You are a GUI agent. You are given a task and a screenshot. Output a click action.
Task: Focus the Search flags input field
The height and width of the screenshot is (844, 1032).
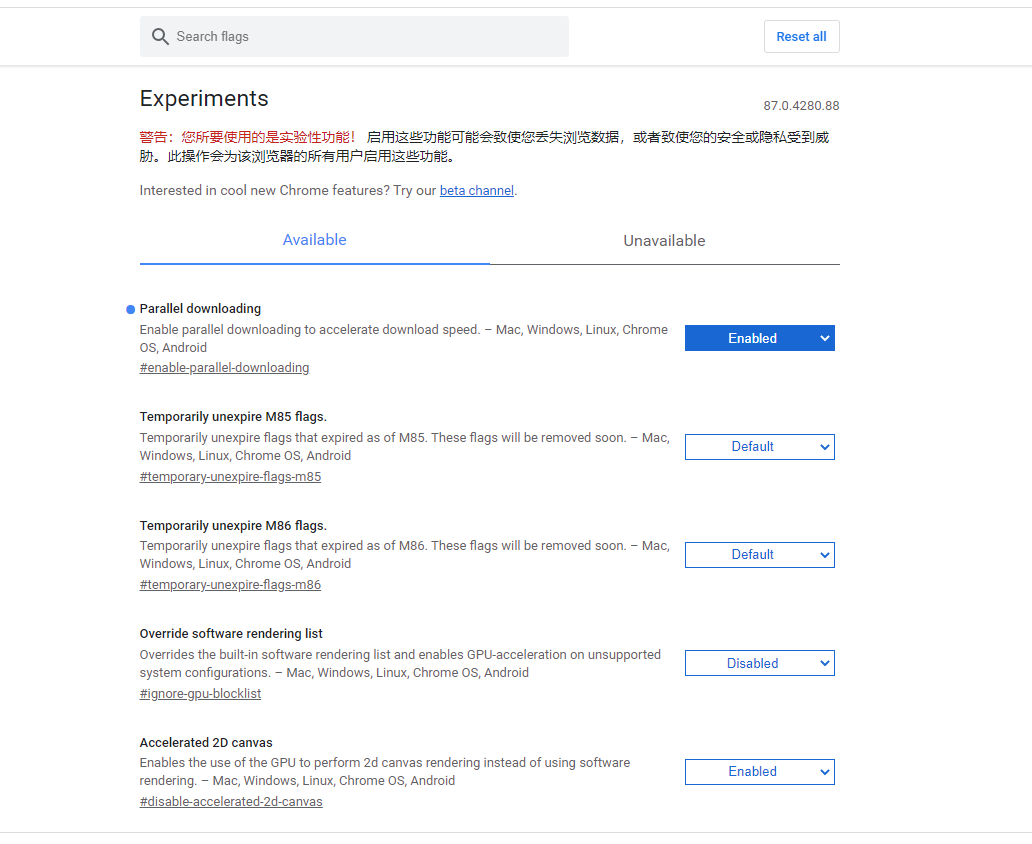[x=354, y=36]
